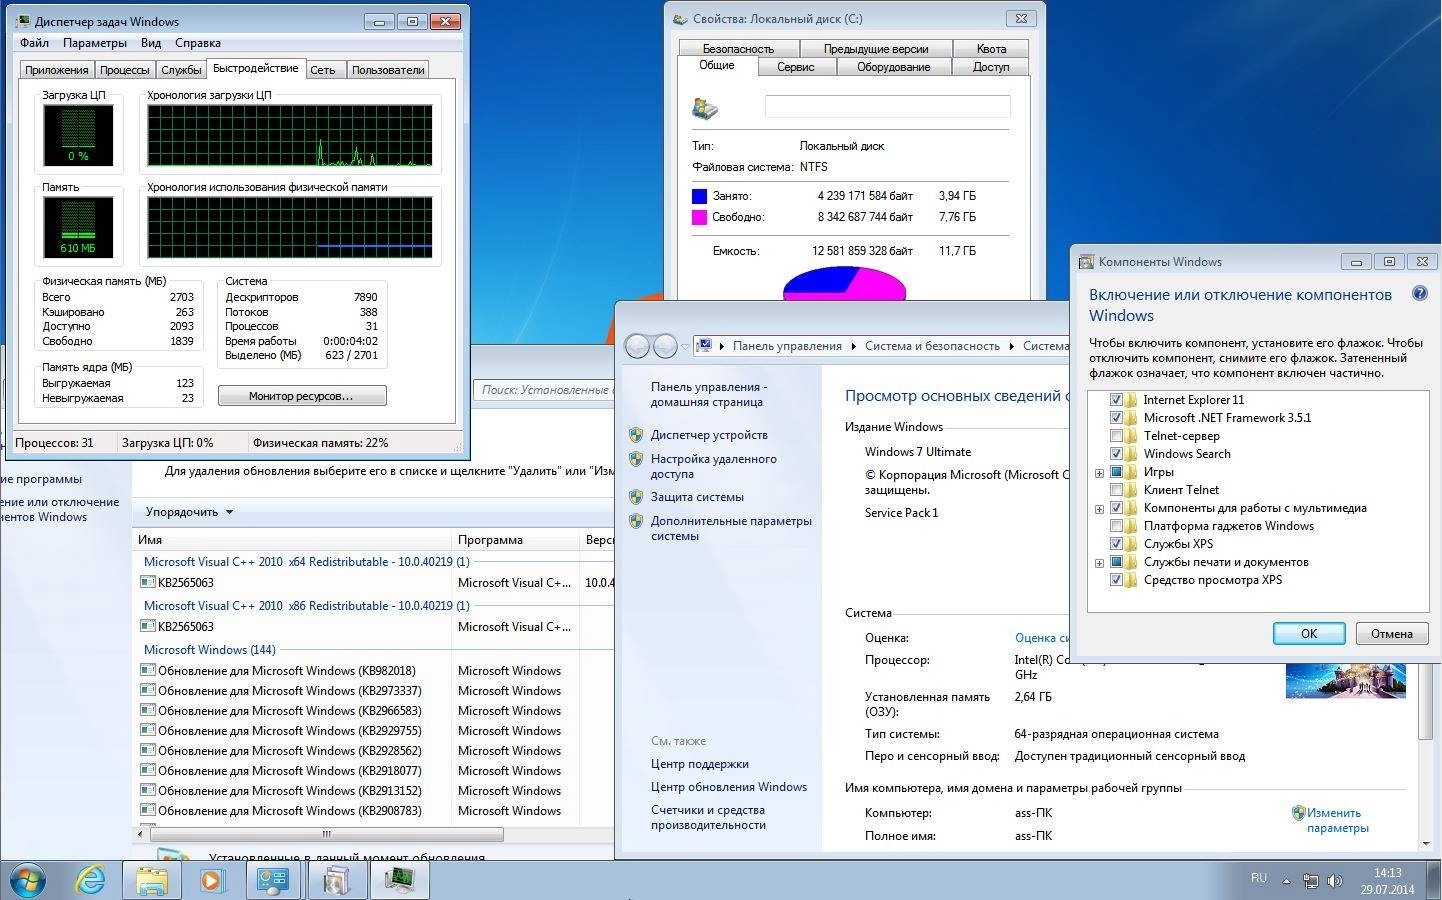
Task: Toggle the Игры checkbox
Action: coord(1116,472)
